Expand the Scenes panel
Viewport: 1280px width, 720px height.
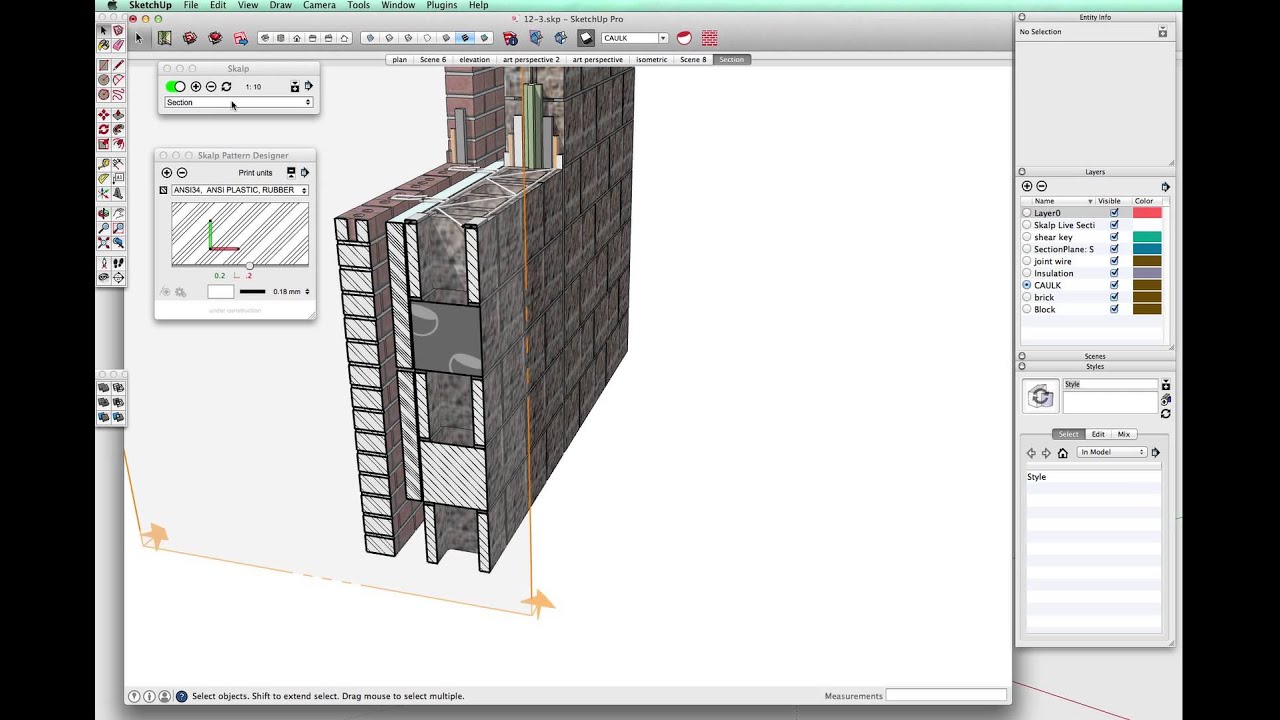1022,356
